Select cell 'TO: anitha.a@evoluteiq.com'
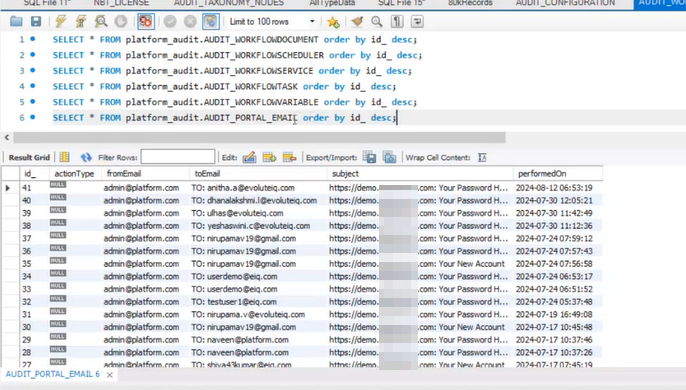Screen dimensions: 686x390 click(258, 188)
